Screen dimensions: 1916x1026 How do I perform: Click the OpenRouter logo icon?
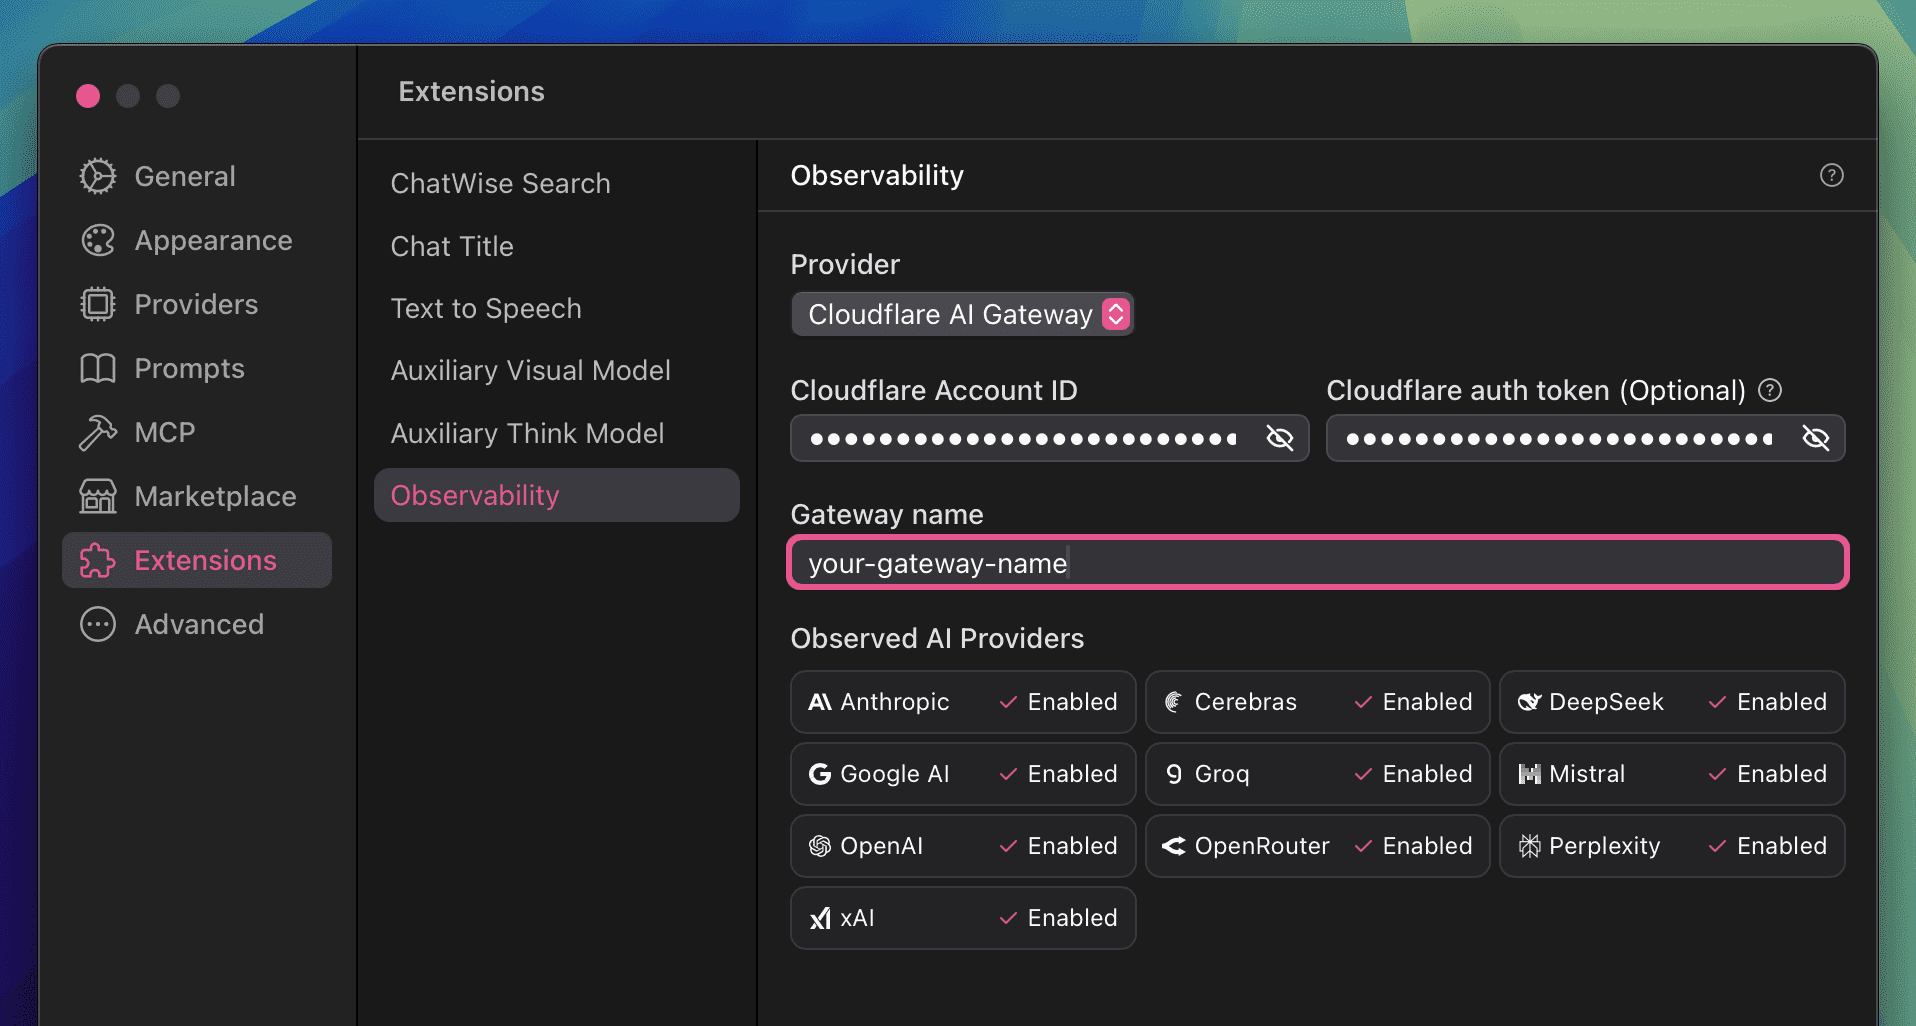tap(1174, 846)
